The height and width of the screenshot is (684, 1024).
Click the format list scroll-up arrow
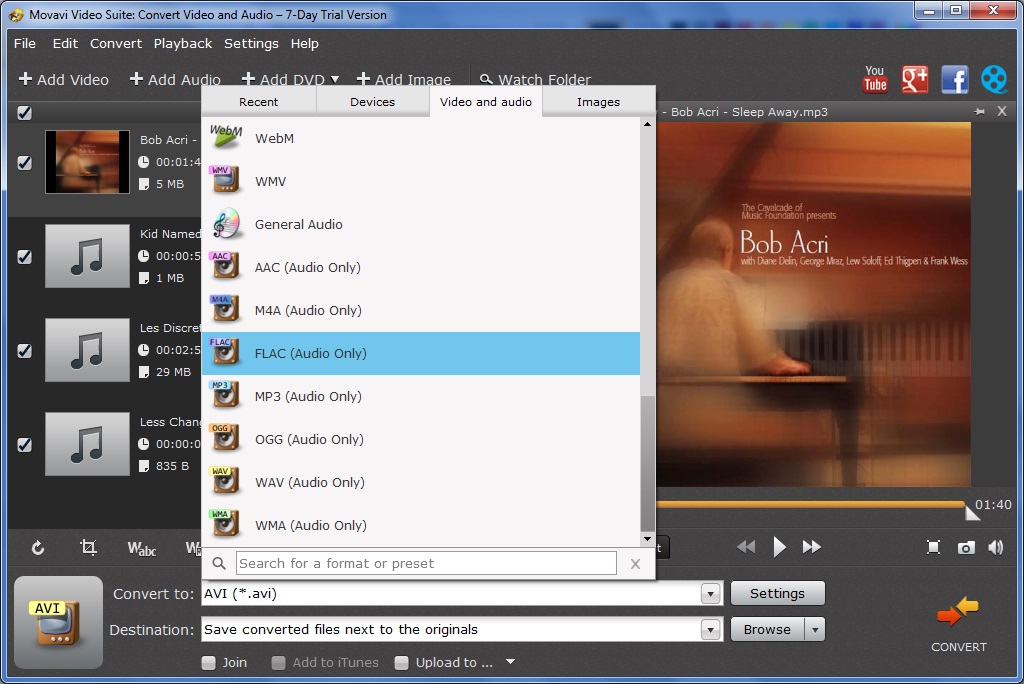(647, 124)
